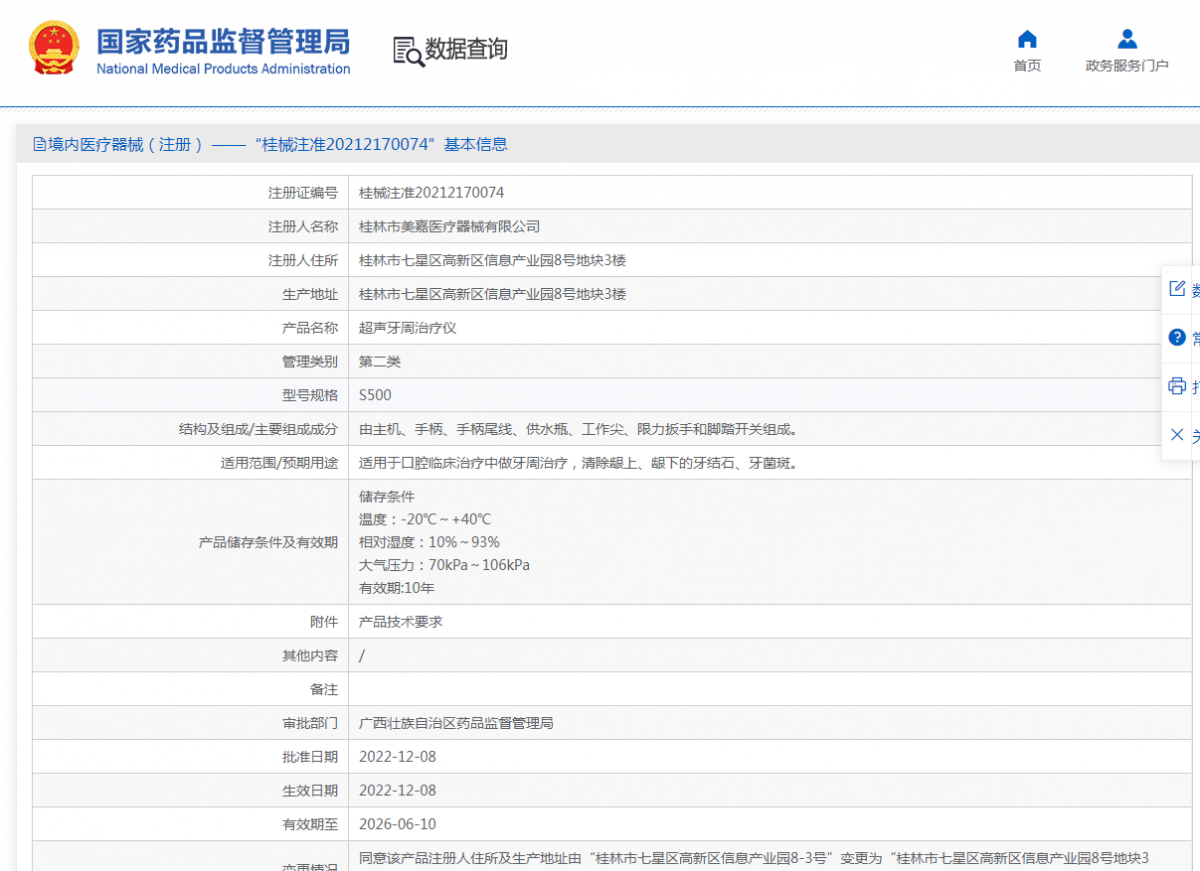Click the slash value in 其他内容 row
Viewport: 1200px width, 871px height.
pos(362,655)
